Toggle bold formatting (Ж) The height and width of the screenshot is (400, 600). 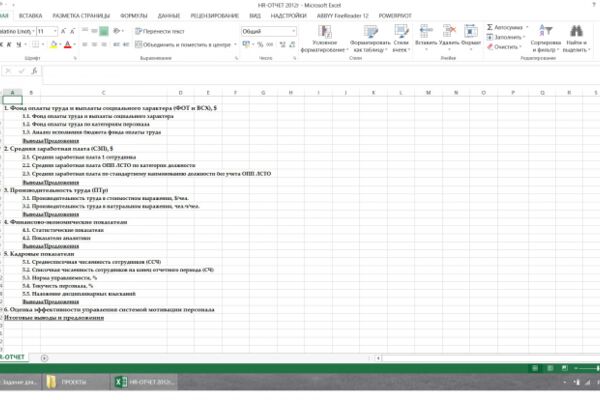coord(1,45)
